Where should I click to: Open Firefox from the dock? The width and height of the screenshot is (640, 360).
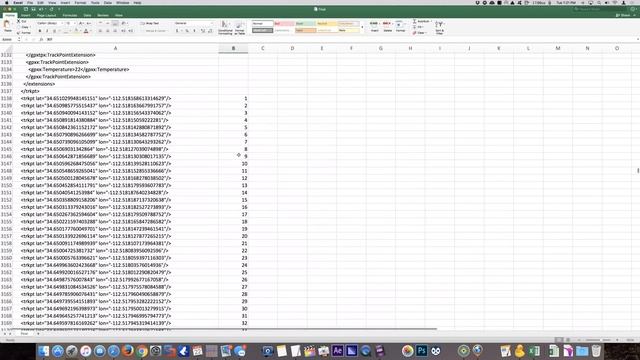pos(128,351)
